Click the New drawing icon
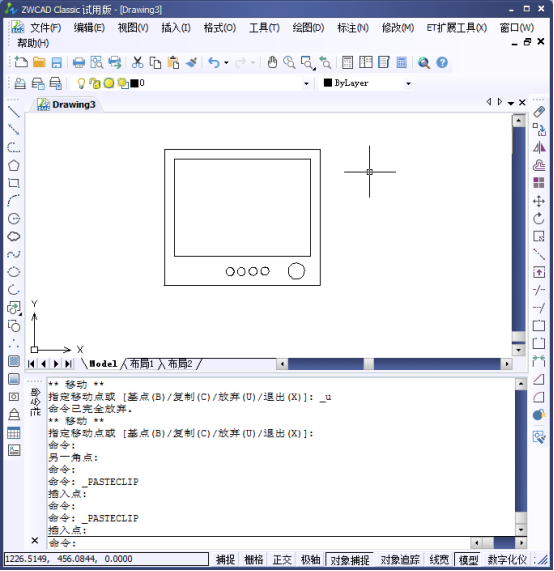Screen dimensions: 554x571 coord(21,62)
